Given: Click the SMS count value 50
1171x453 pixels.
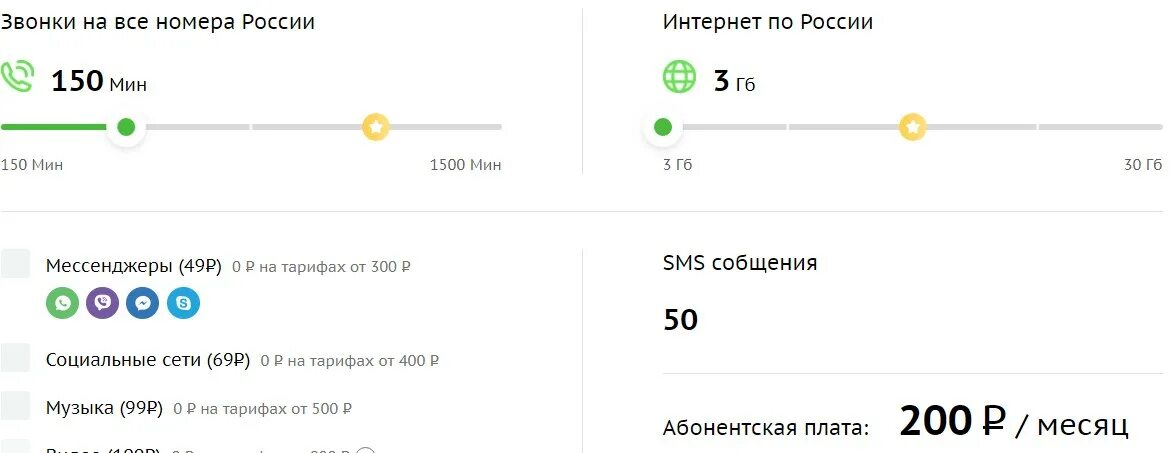Looking at the screenshot, I should (x=680, y=320).
